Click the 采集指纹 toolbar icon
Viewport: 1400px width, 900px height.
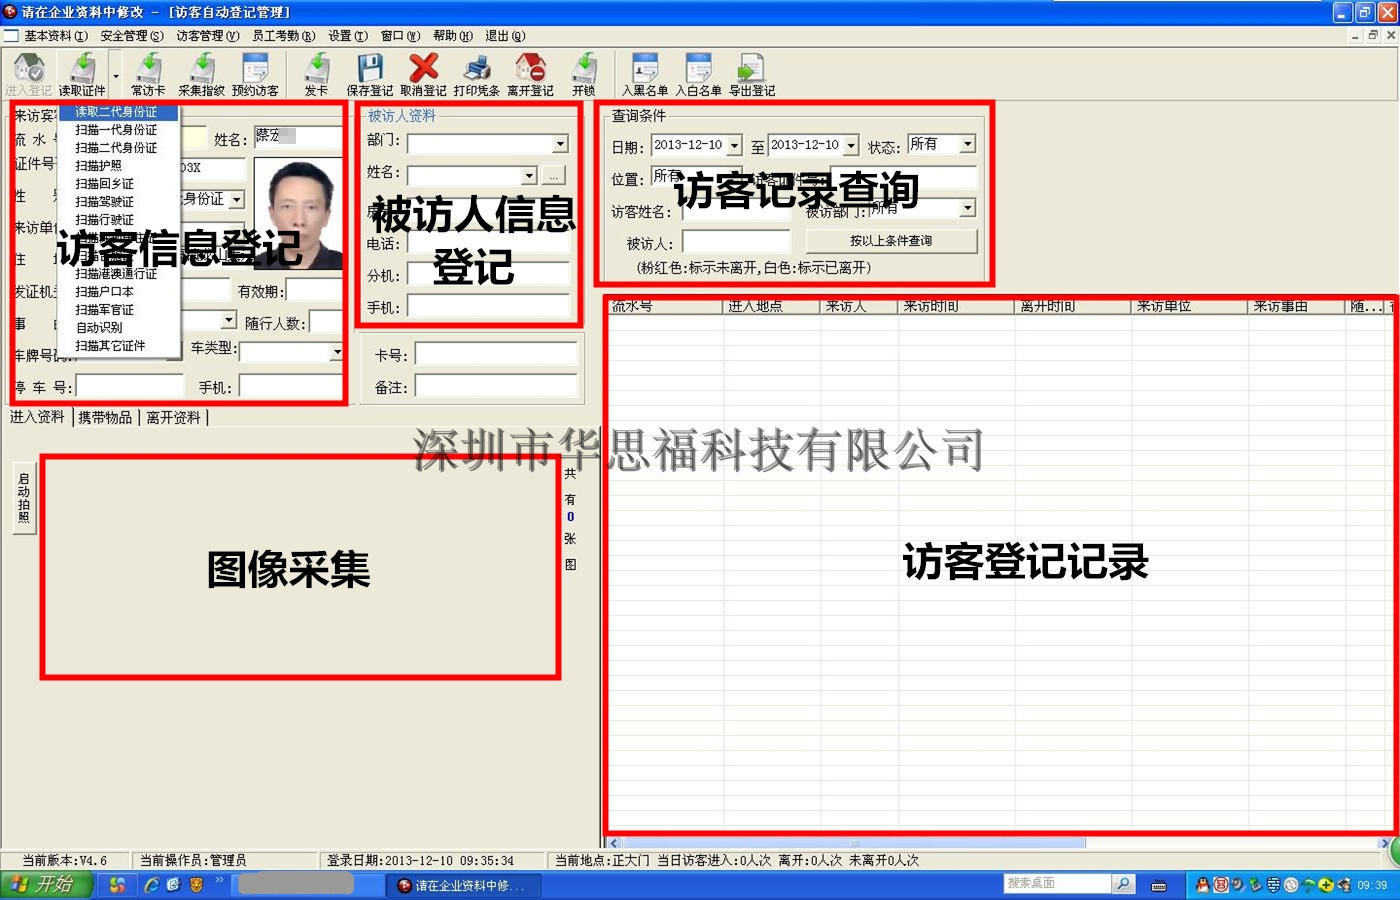point(201,69)
